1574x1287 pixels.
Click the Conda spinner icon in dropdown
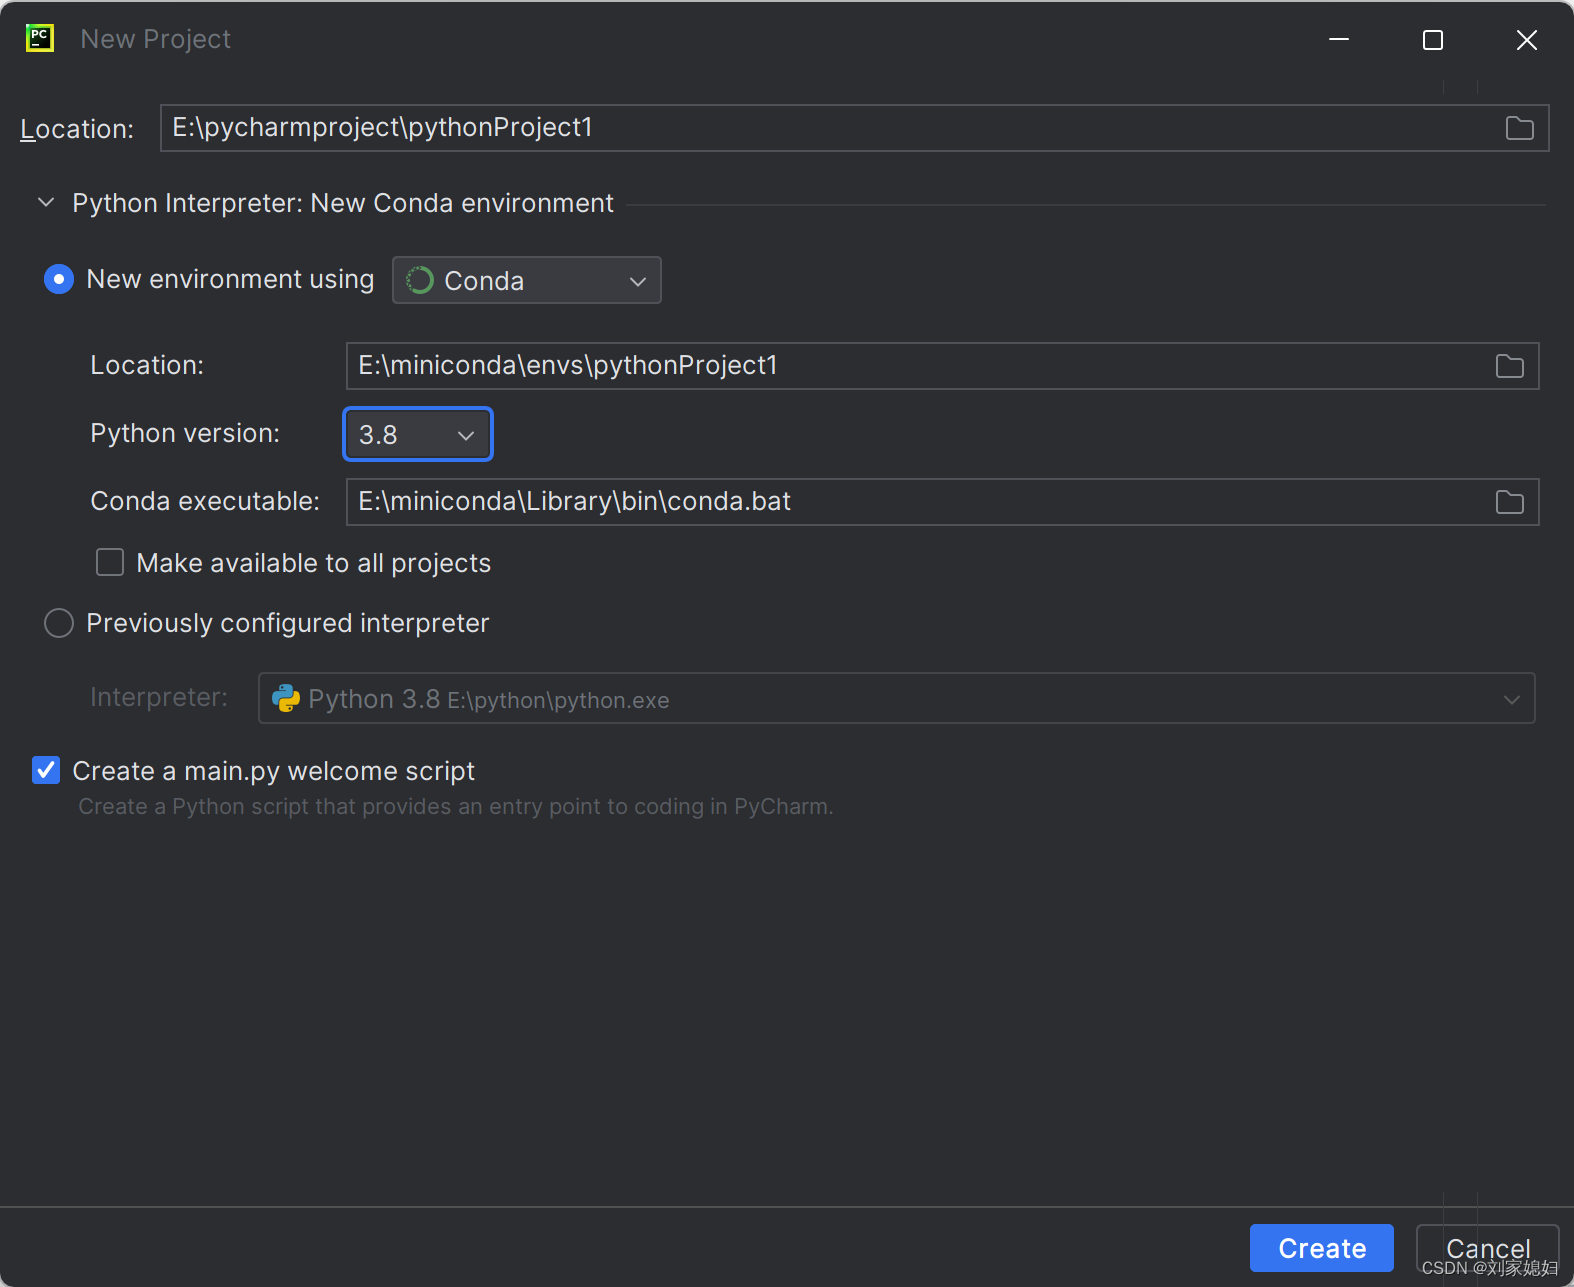[x=420, y=280]
